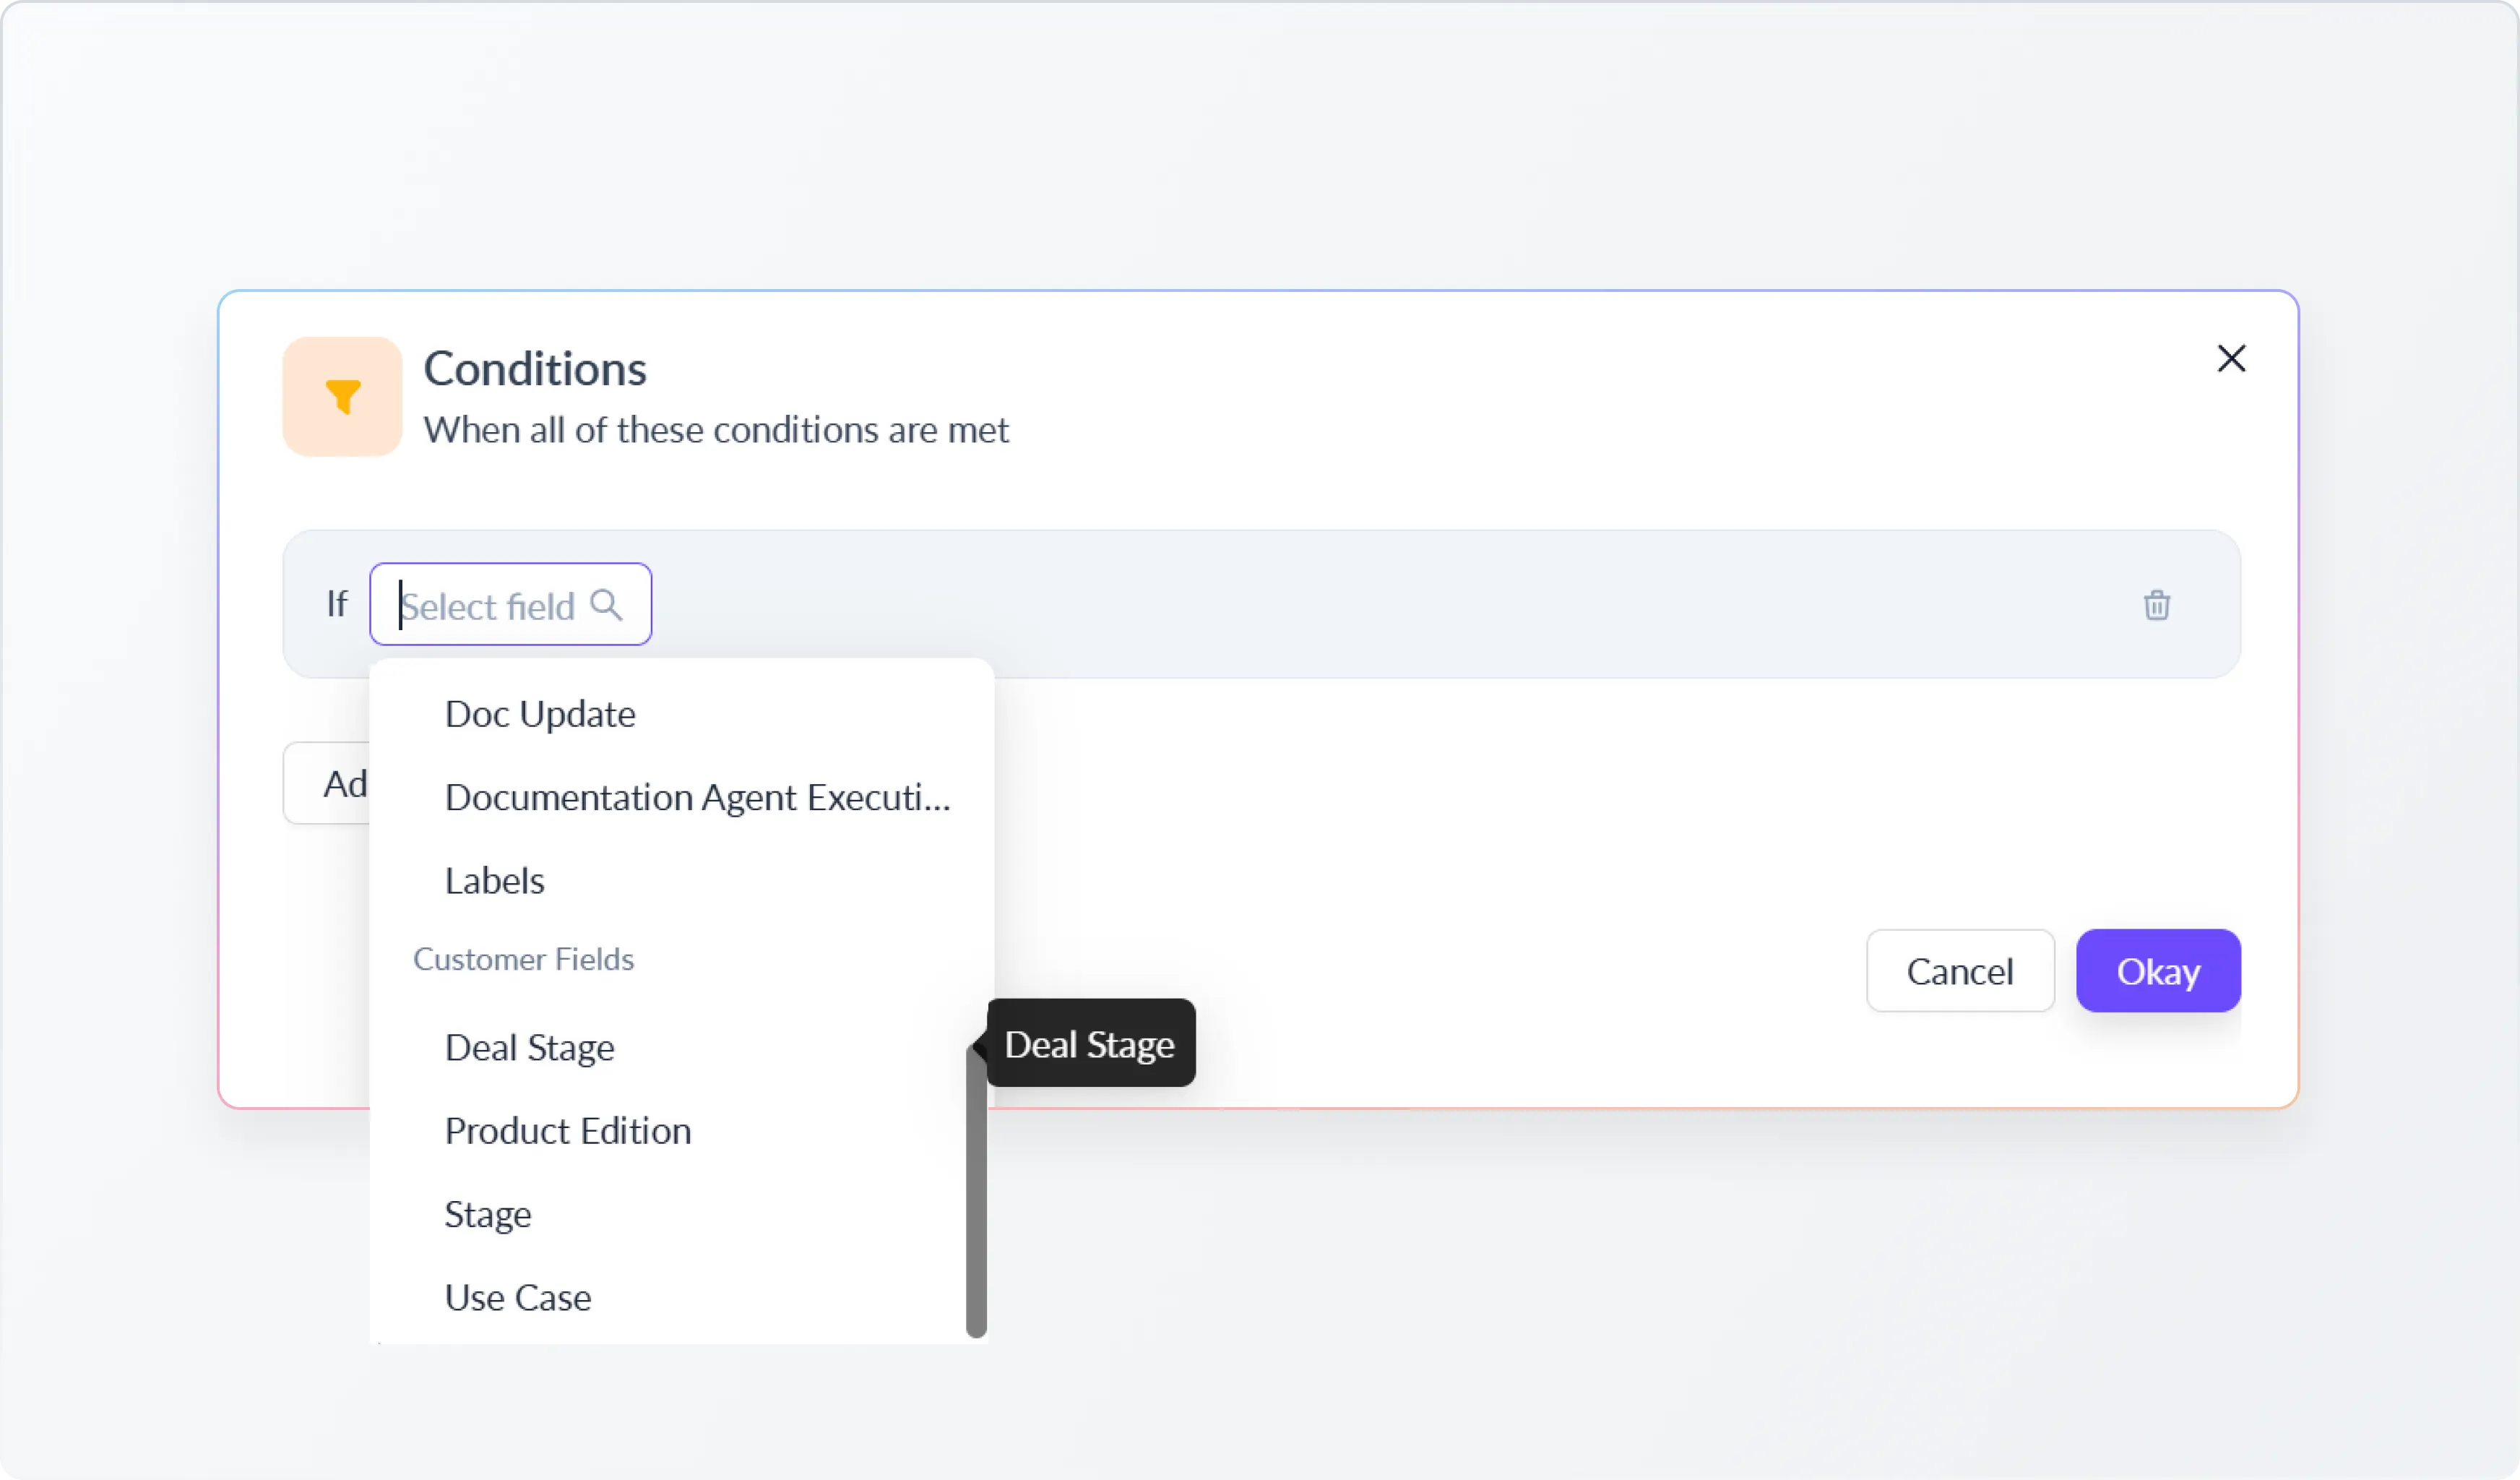Image resolution: width=2520 pixels, height=1480 pixels.
Task: Pick Deal Stage under Customer Fields
Action: 529,1047
